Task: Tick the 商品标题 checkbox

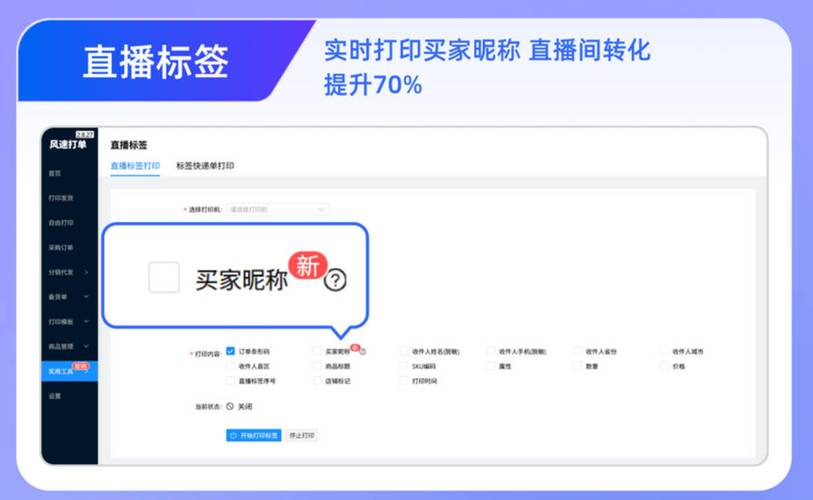Action: point(317,366)
